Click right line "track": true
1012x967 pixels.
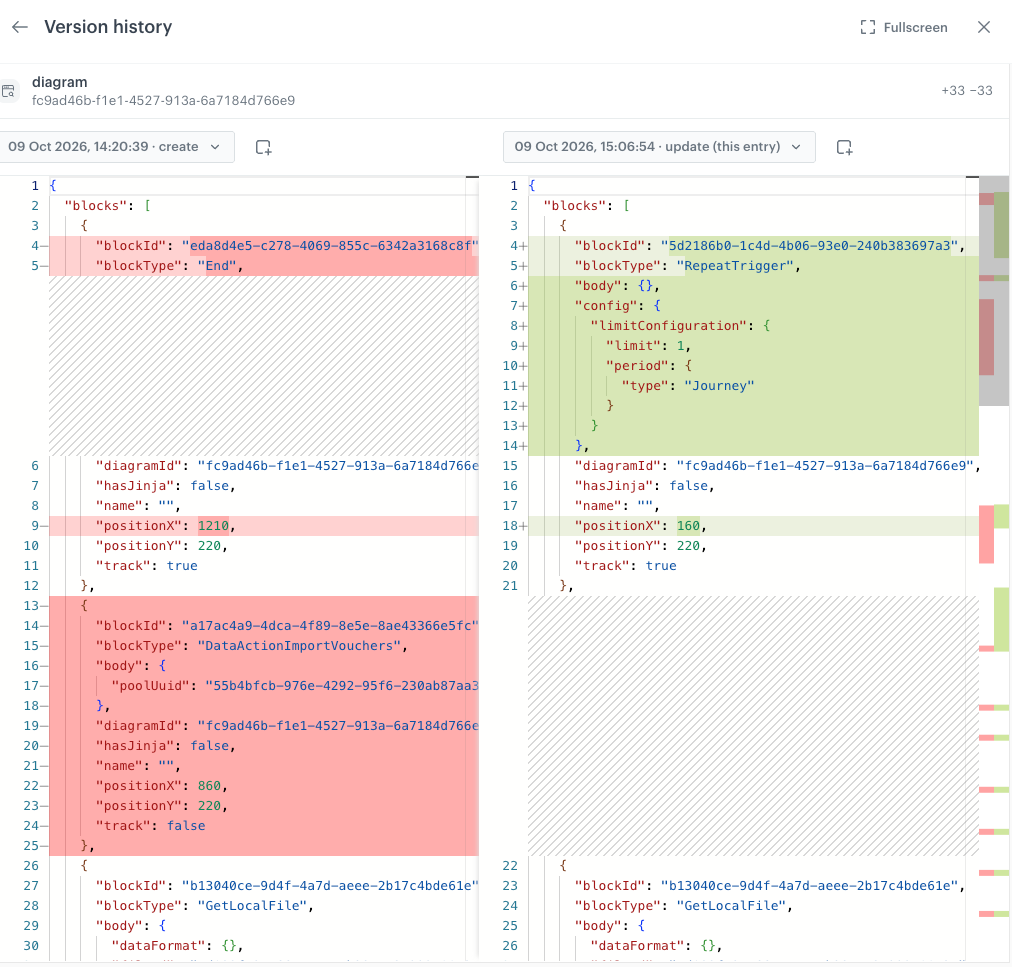tap(625, 566)
